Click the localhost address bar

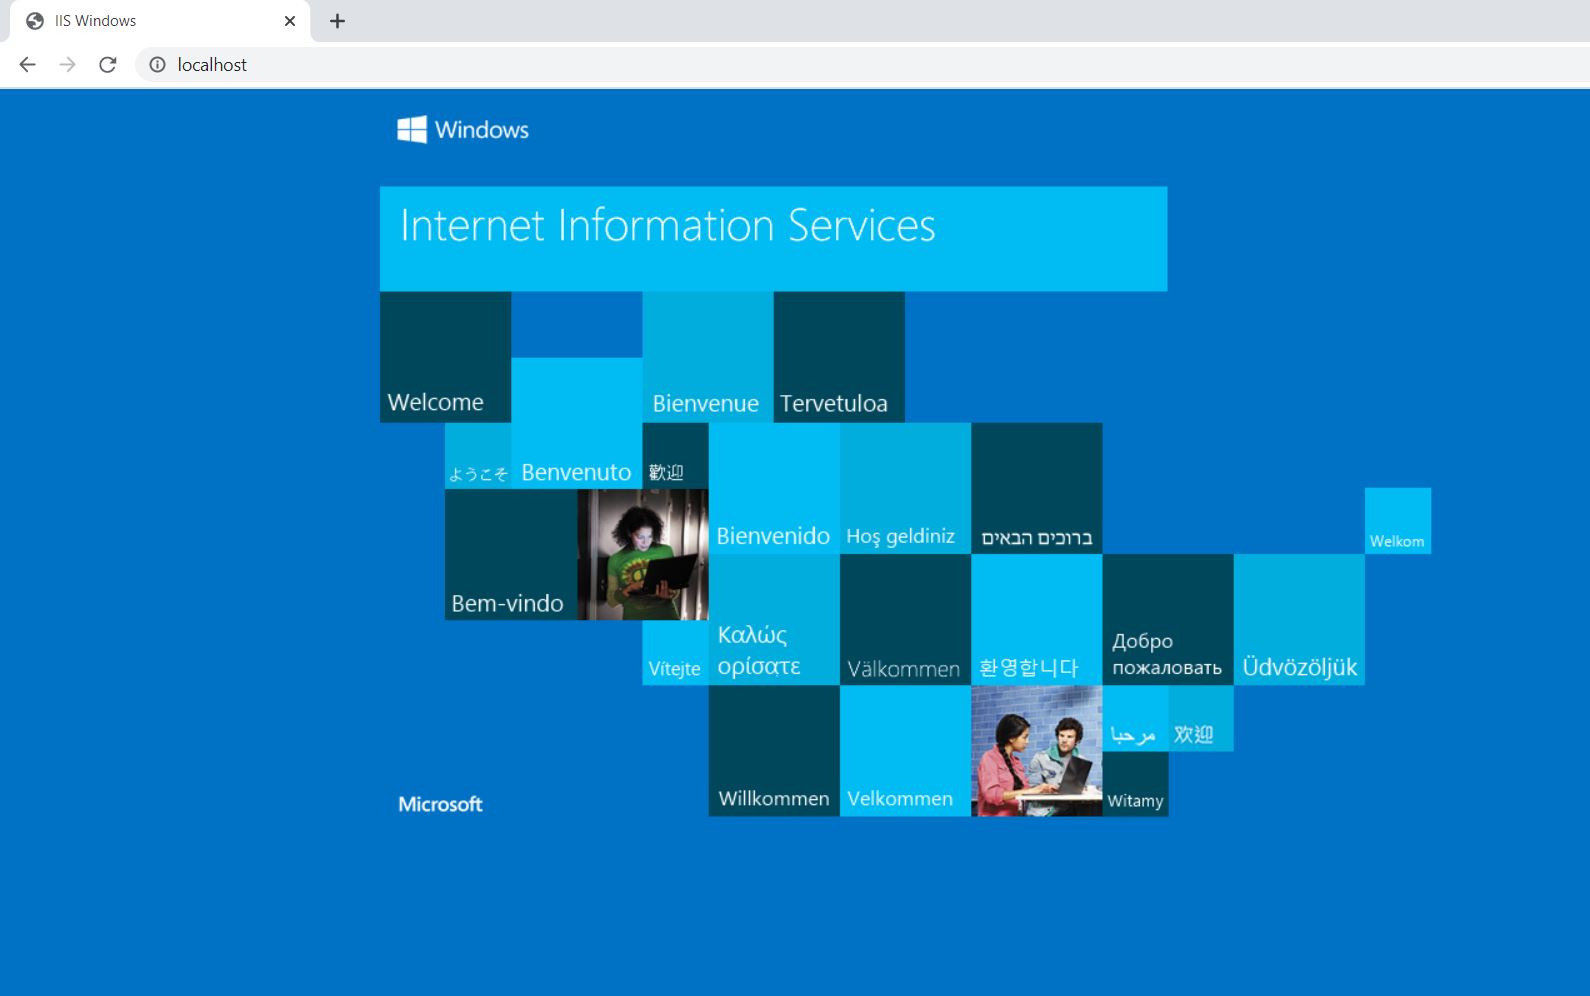[860, 65]
